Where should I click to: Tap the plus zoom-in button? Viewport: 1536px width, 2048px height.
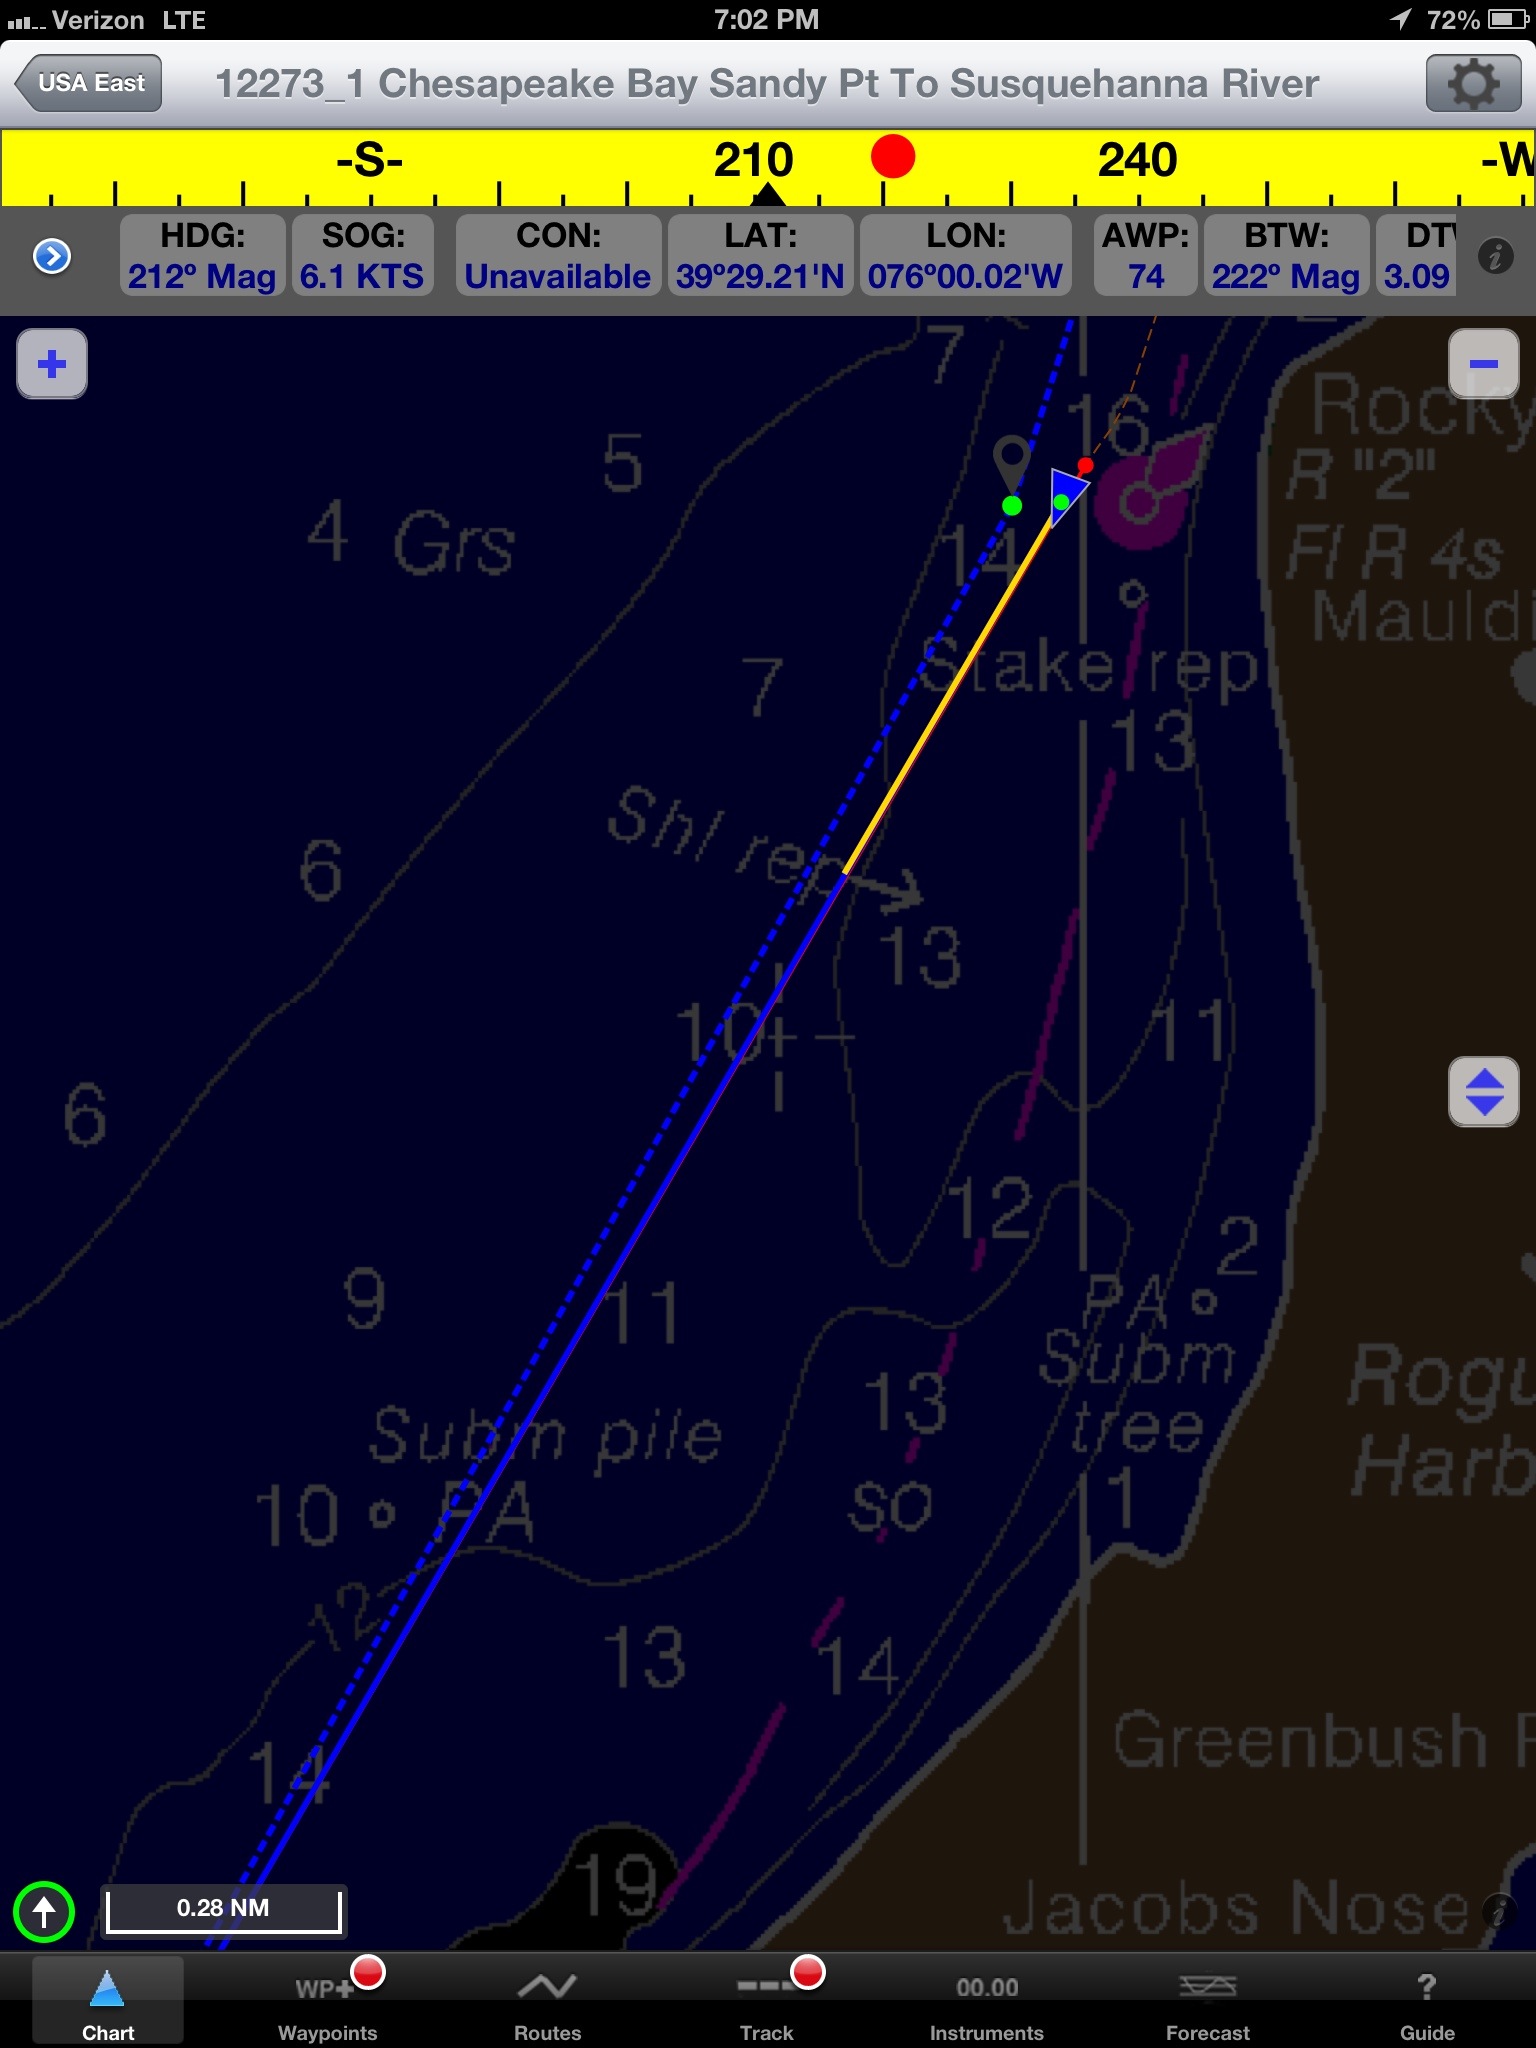pyautogui.click(x=52, y=364)
